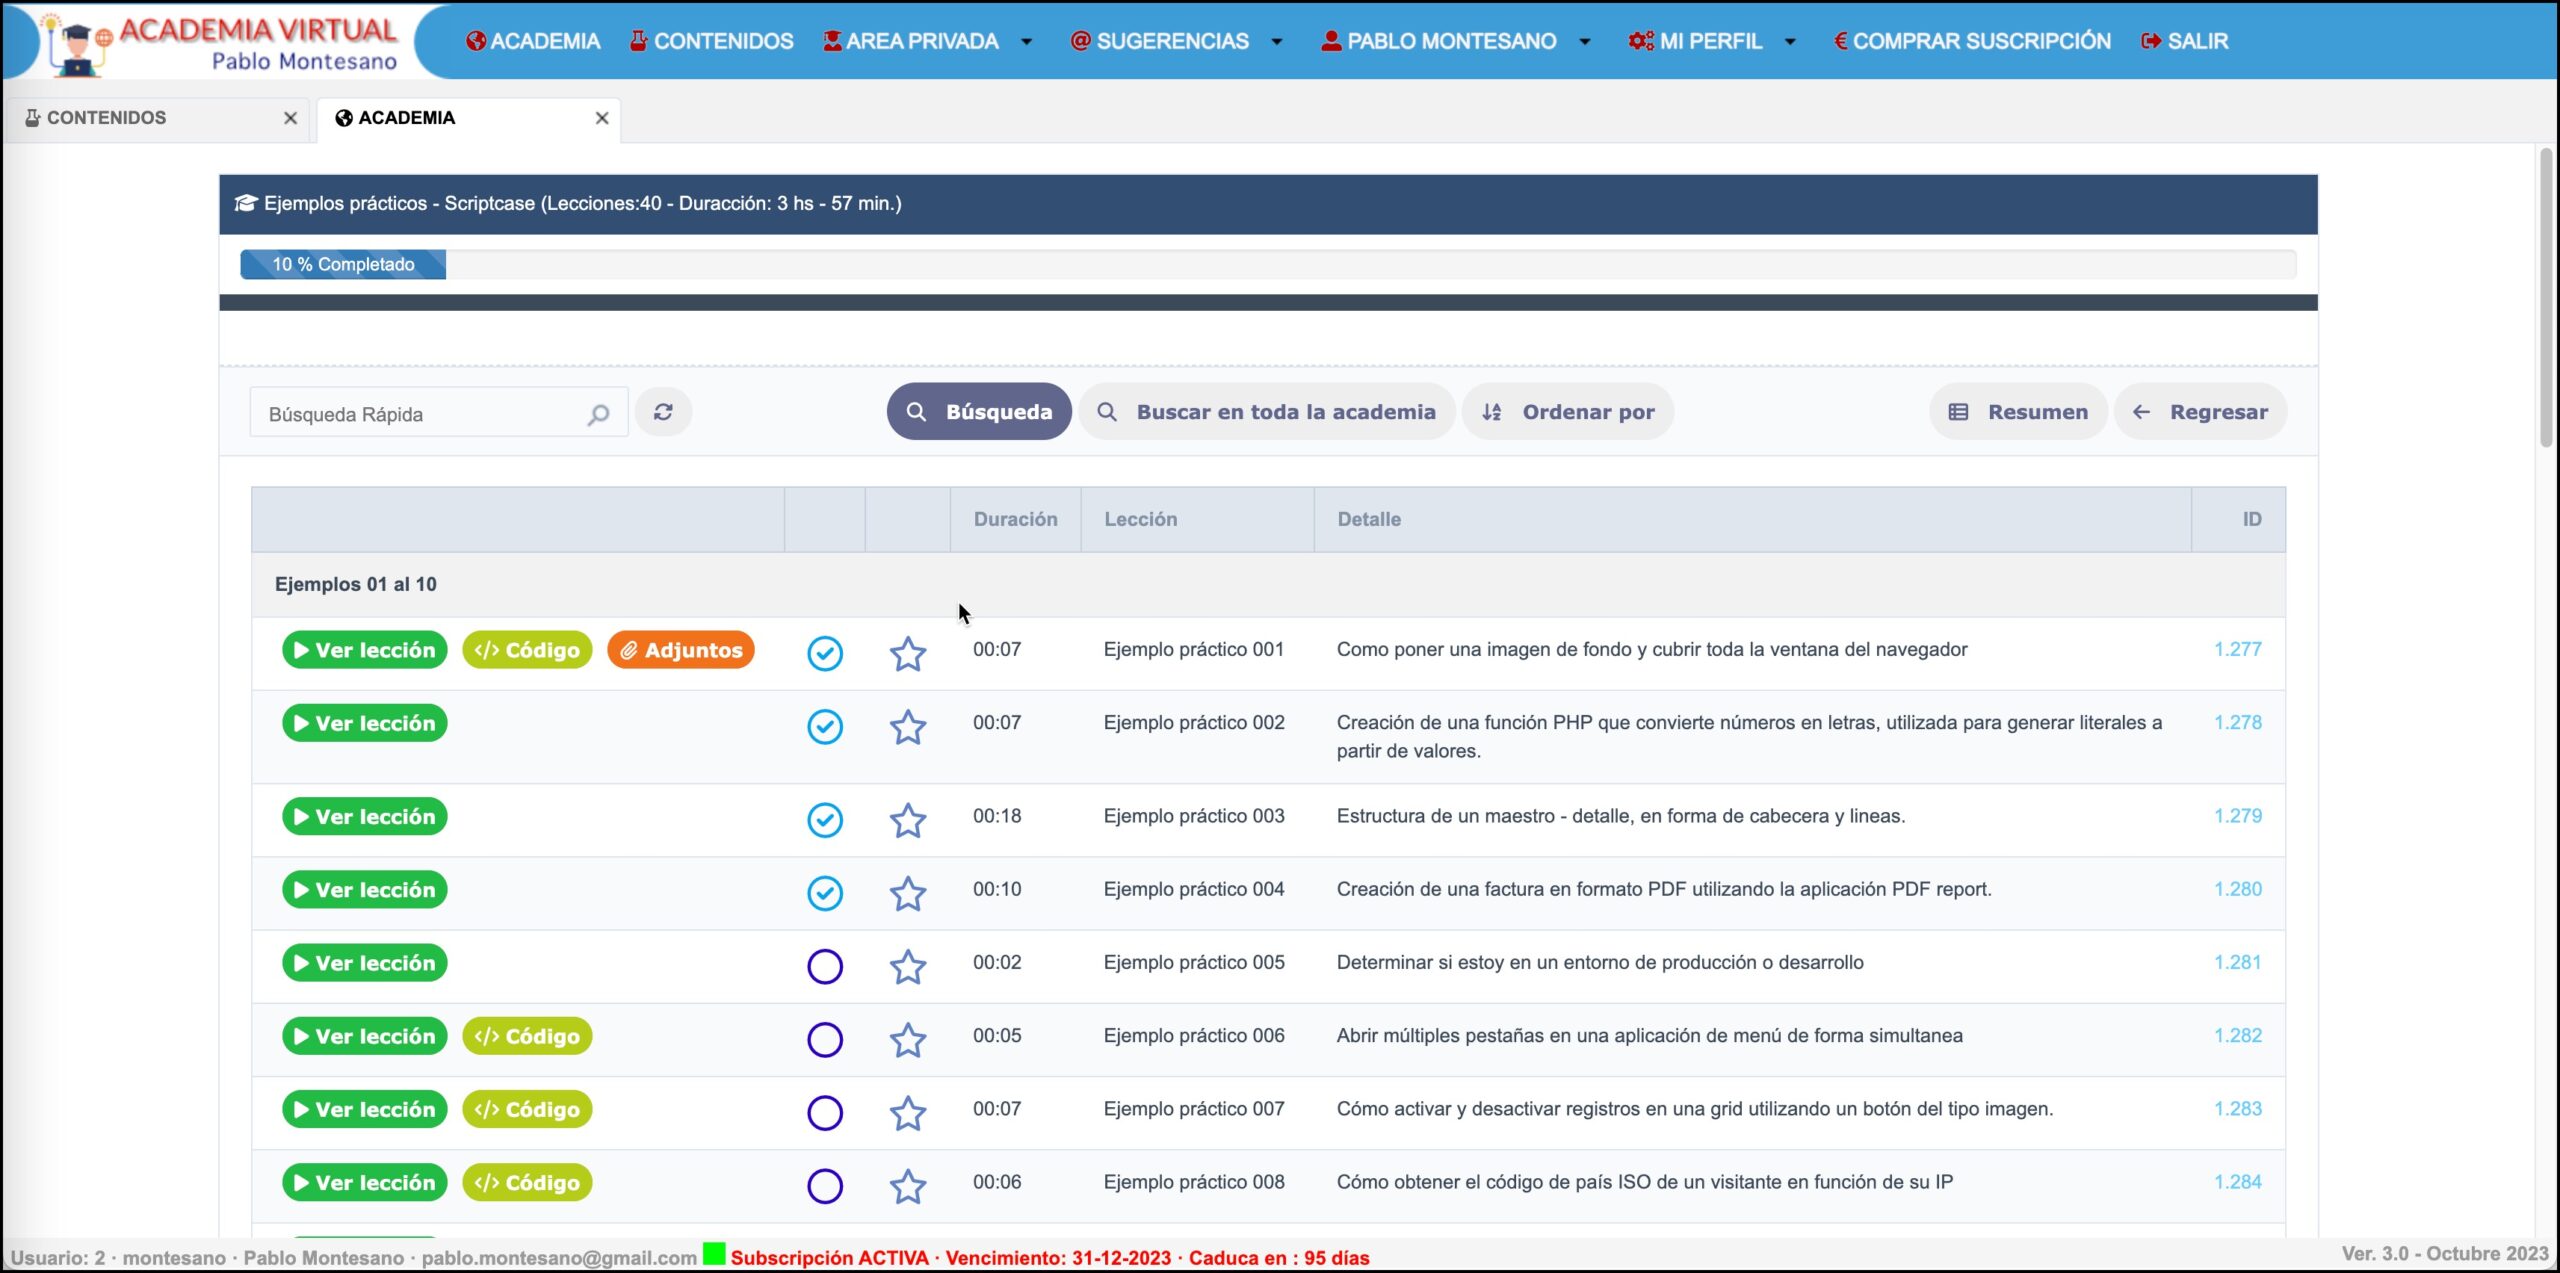Mark Ejemplo práctico 005 as favorite star
Screen dimensions: 2560x1273
click(908, 966)
